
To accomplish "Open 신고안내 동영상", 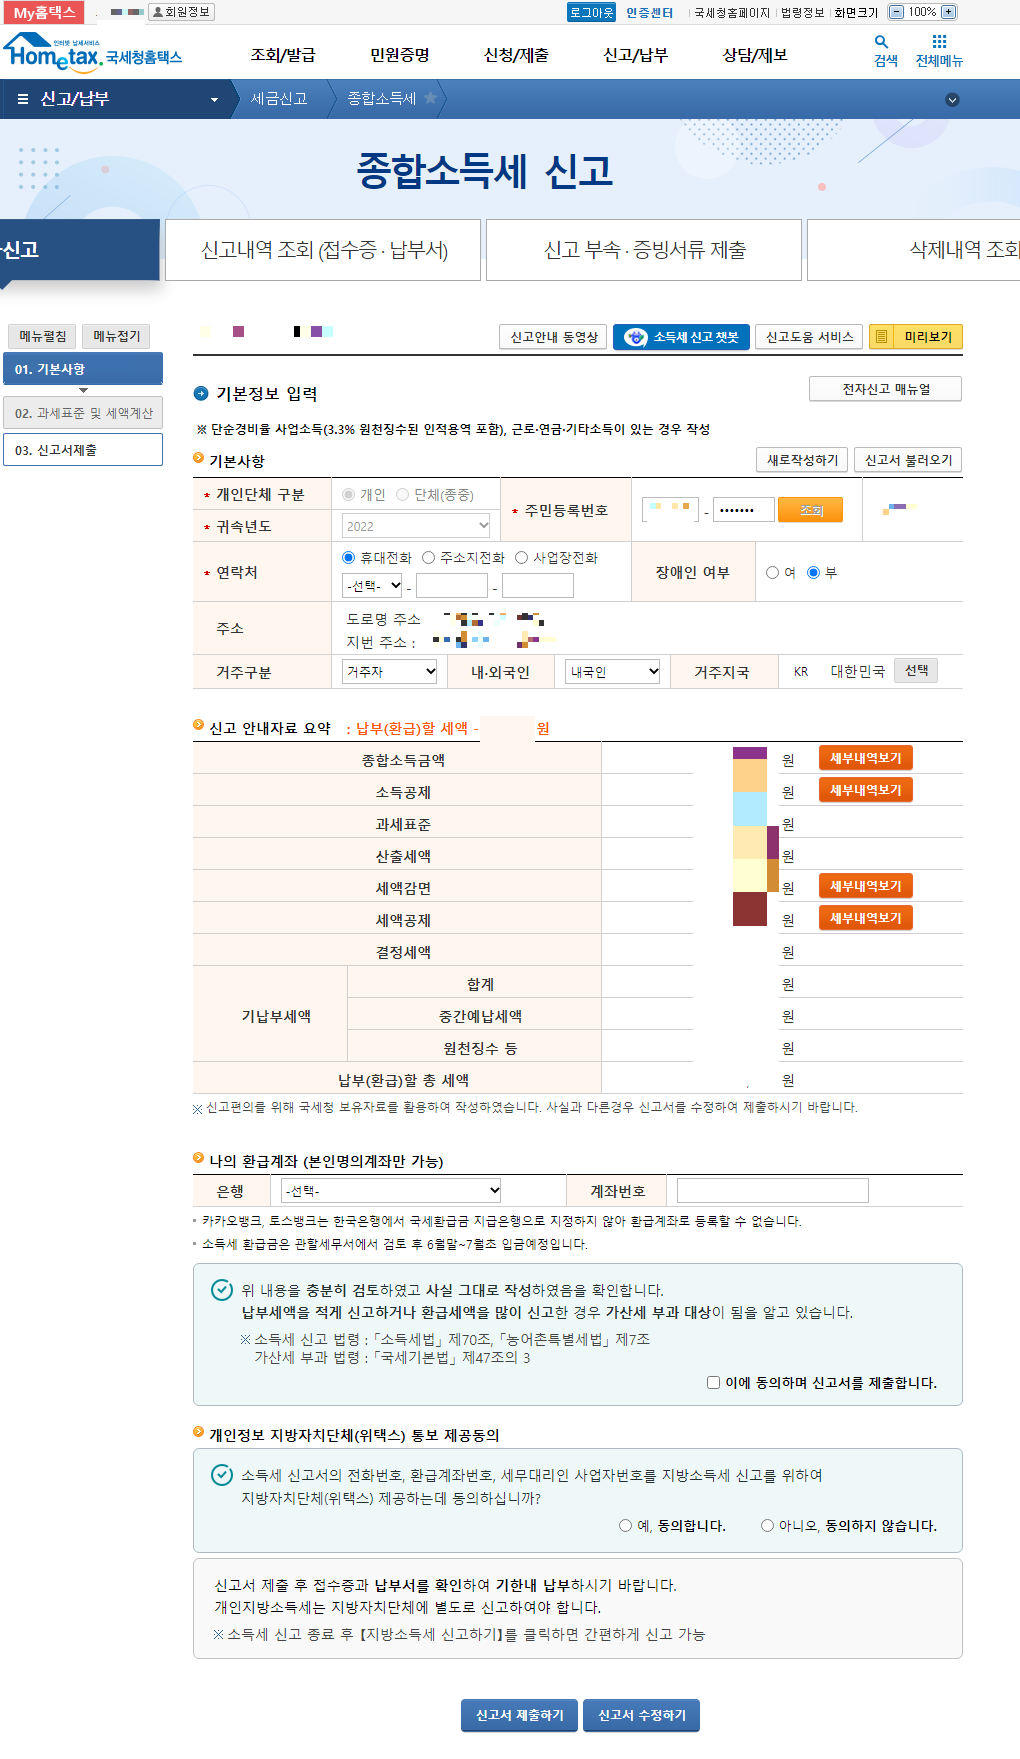I will pos(553,337).
